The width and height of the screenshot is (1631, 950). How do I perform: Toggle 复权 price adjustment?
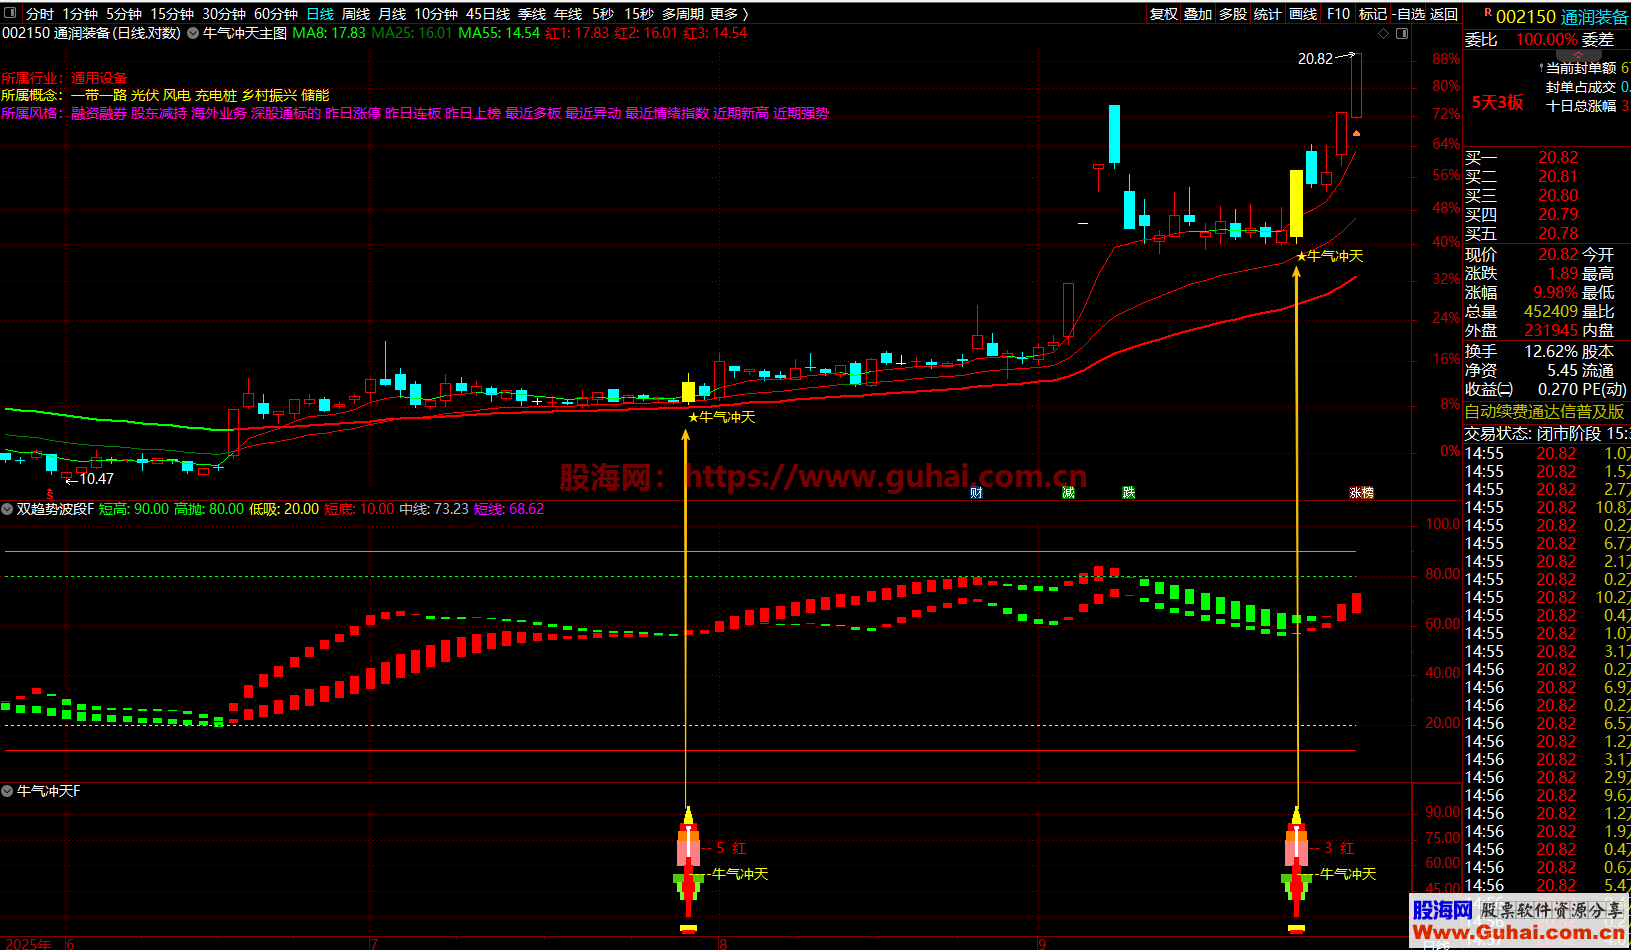tap(1164, 14)
